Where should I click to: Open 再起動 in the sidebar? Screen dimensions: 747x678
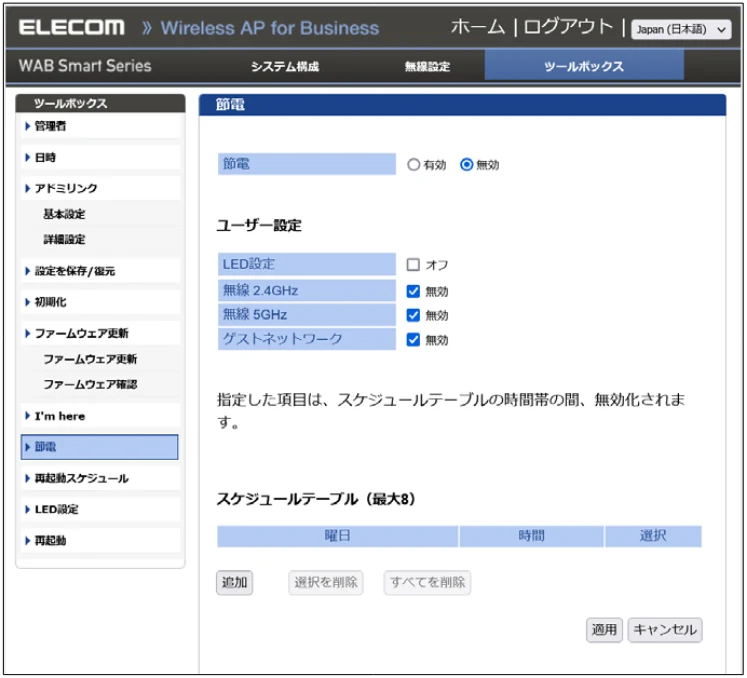(x=100, y=540)
